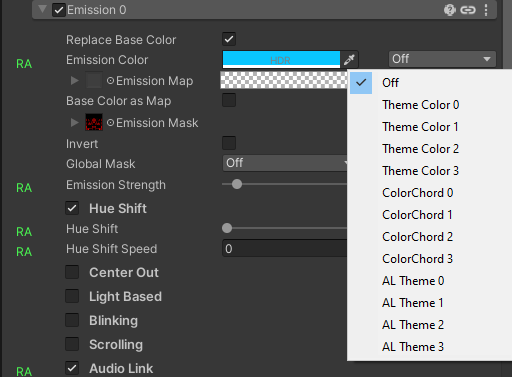Enable the Blinking checkbox
Image resolution: width=512 pixels, height=377 pixels.
(x=72, y=320)
